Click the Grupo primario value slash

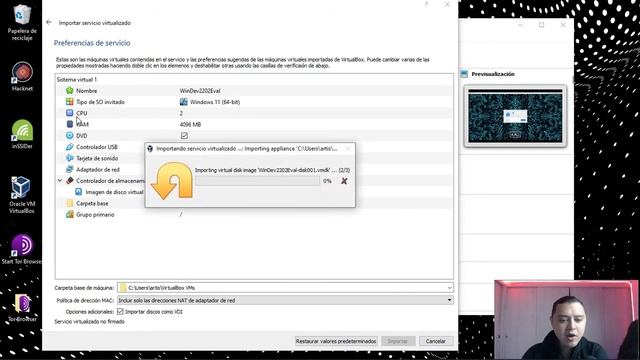(181, 214)
